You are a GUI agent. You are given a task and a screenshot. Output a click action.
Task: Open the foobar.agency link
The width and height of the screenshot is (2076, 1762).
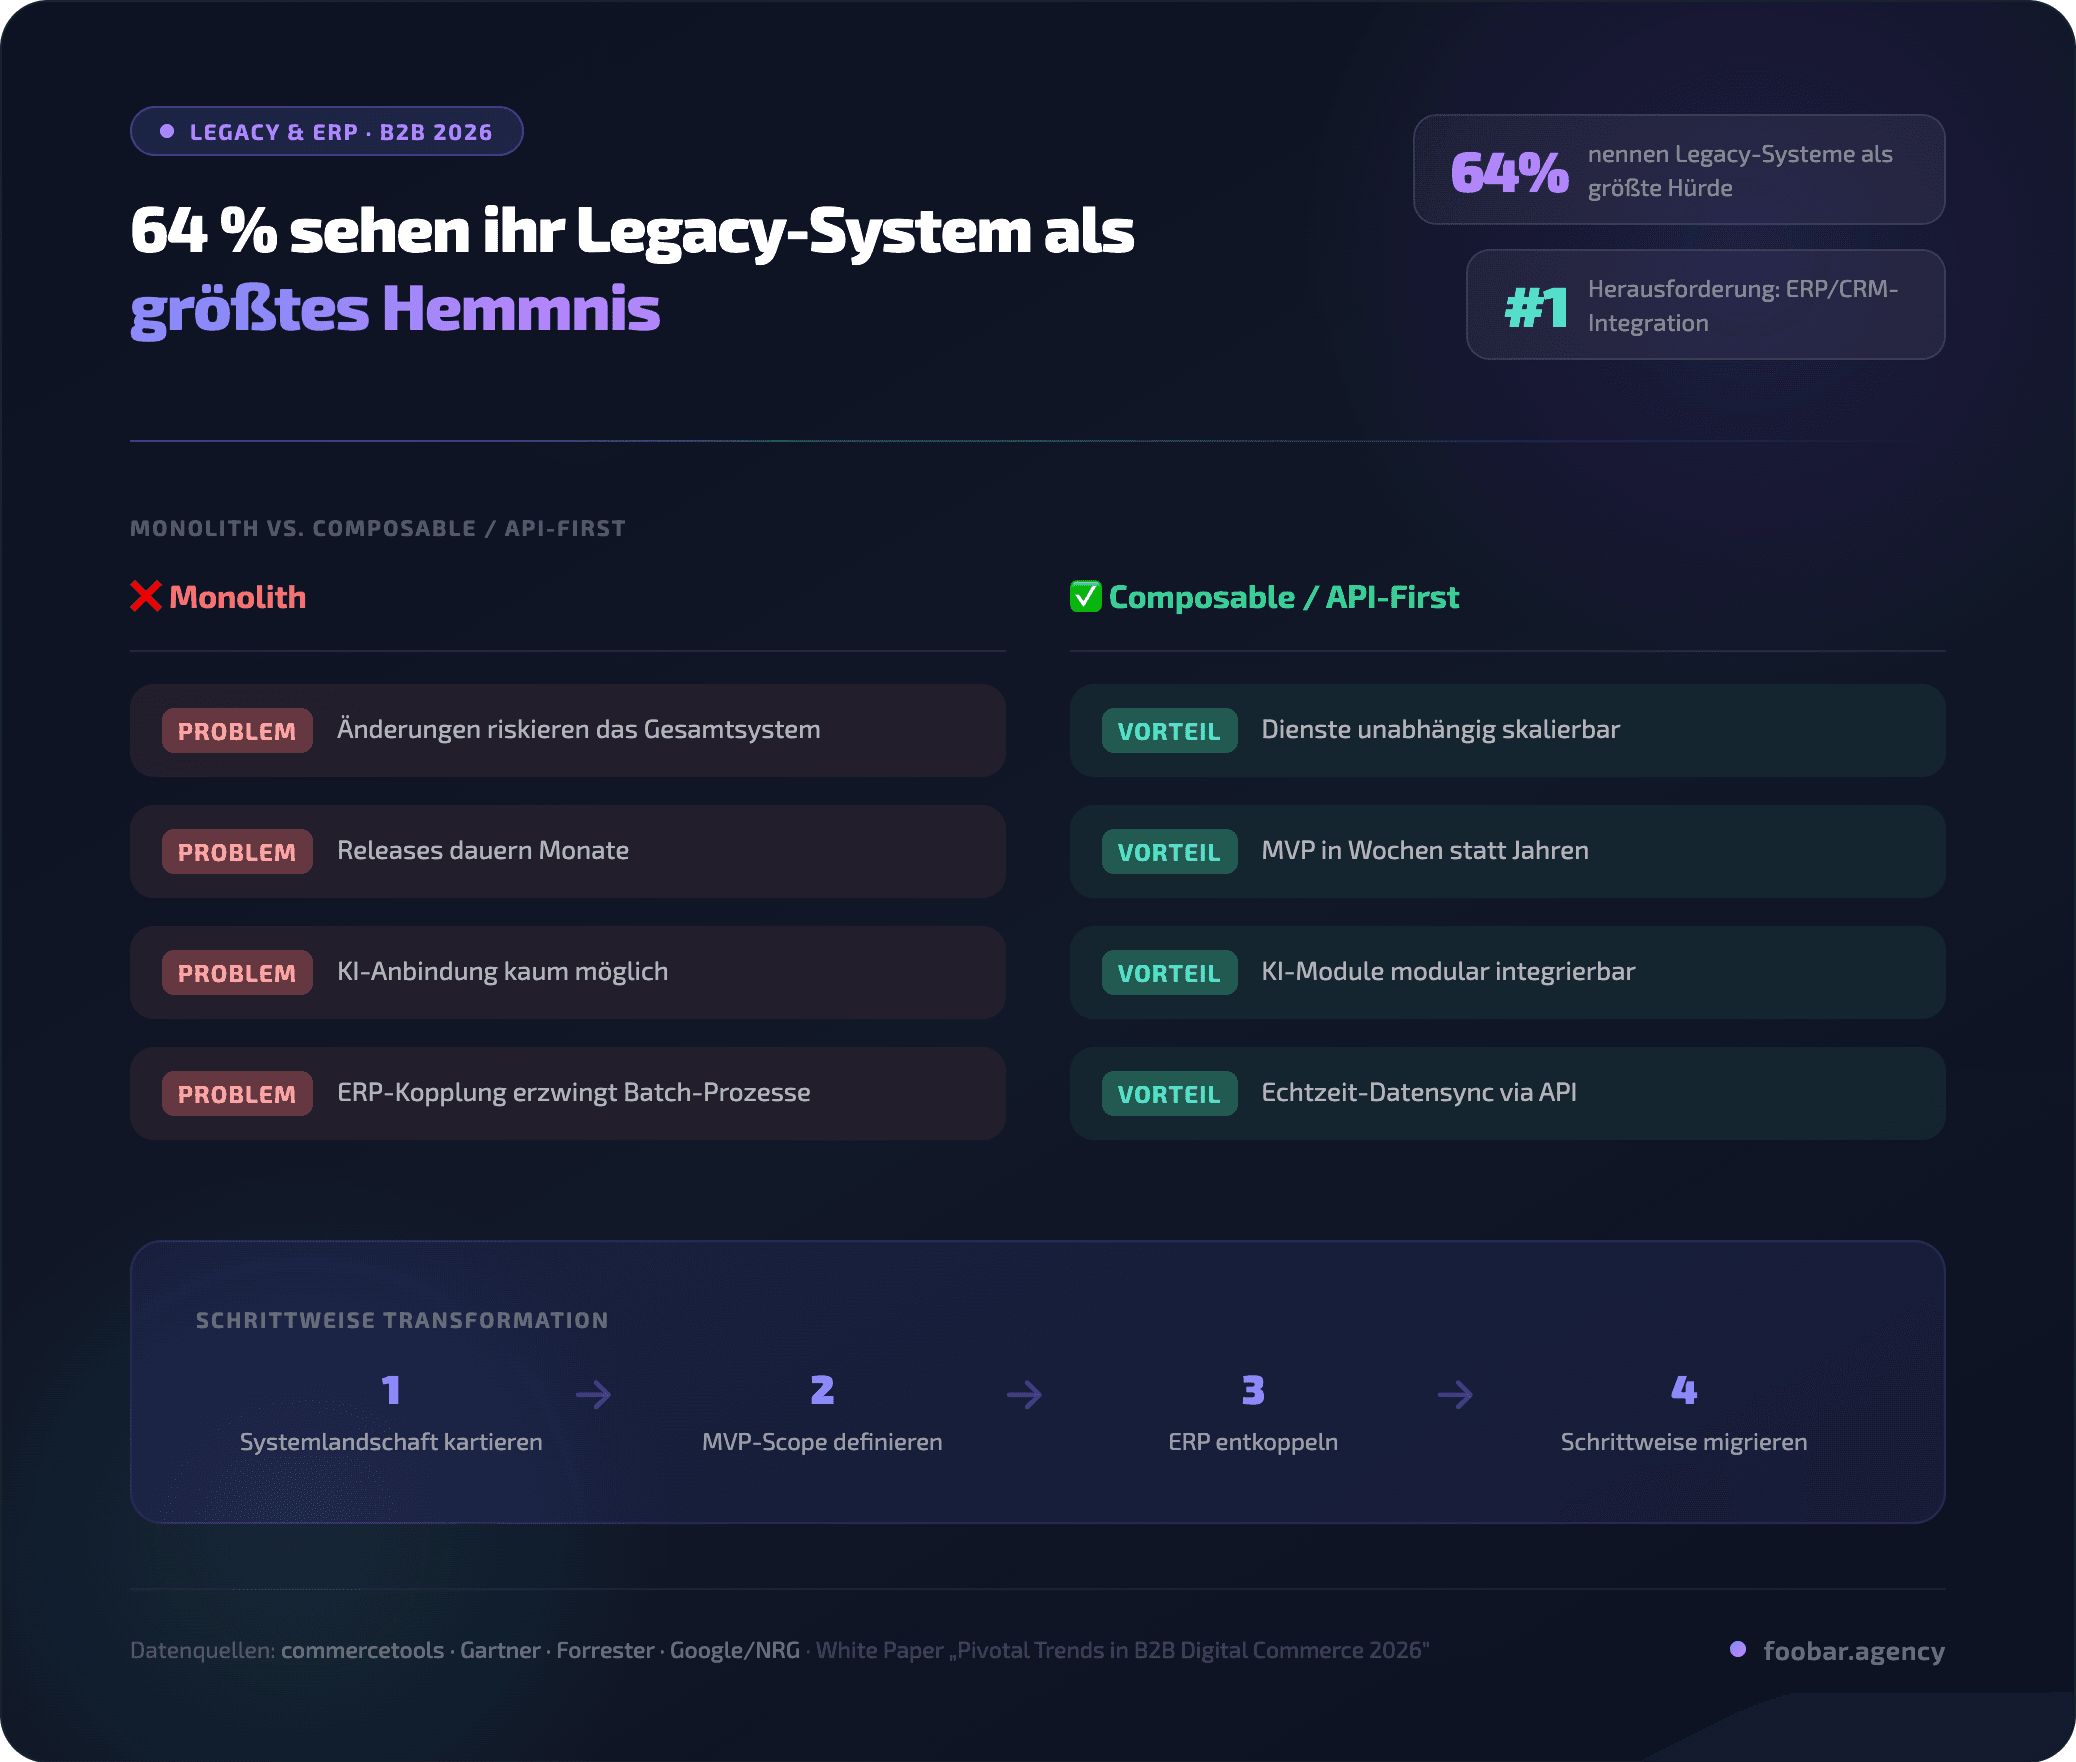(1853, 1650)
